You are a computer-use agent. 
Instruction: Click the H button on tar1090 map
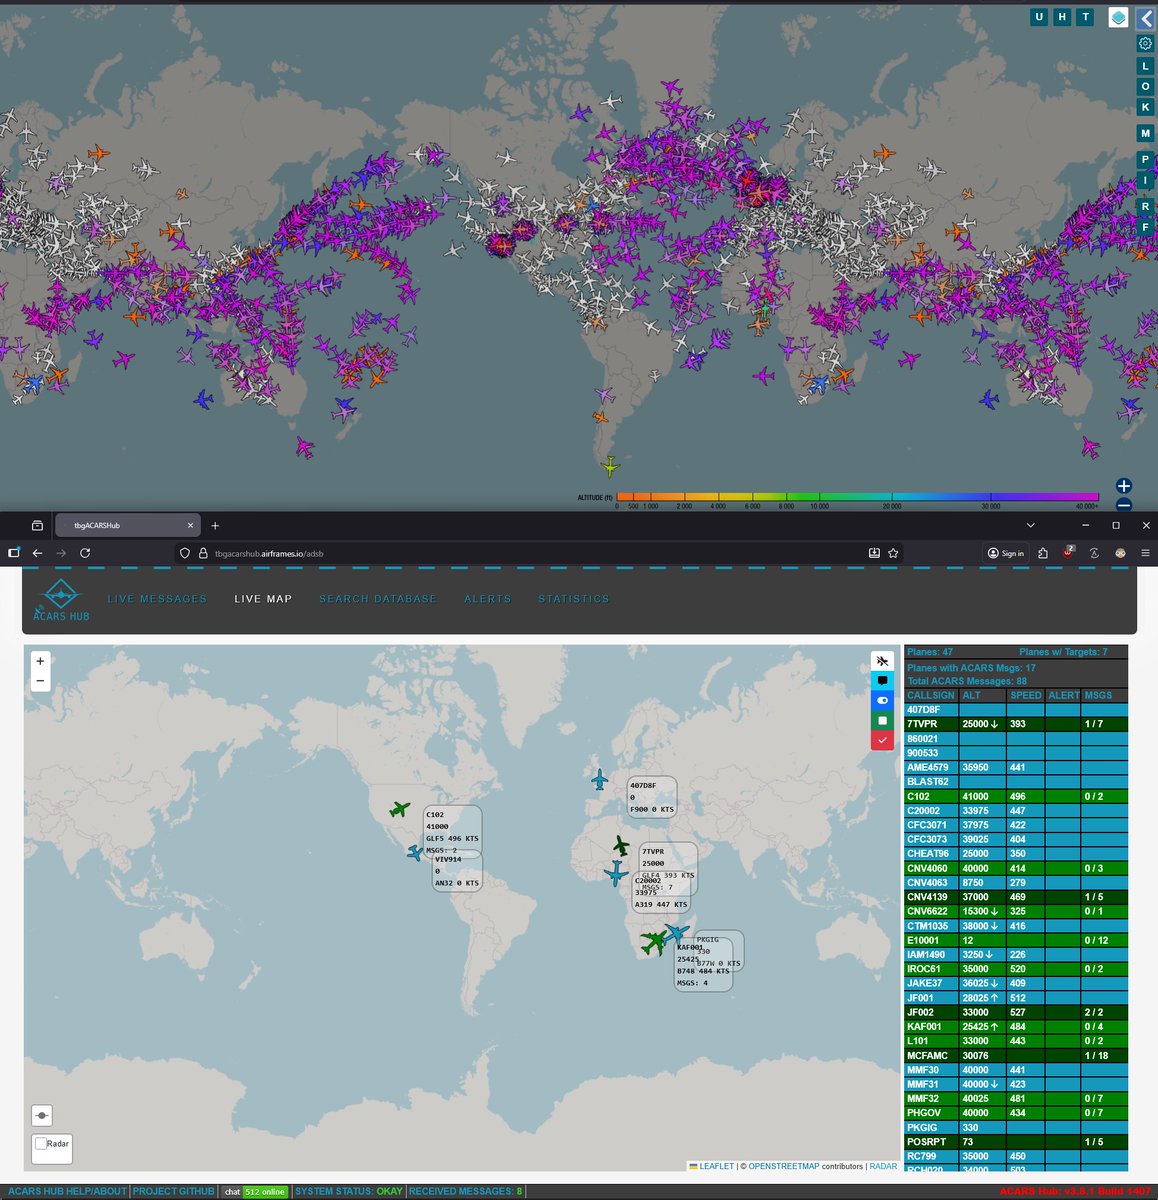(1062, 17)
